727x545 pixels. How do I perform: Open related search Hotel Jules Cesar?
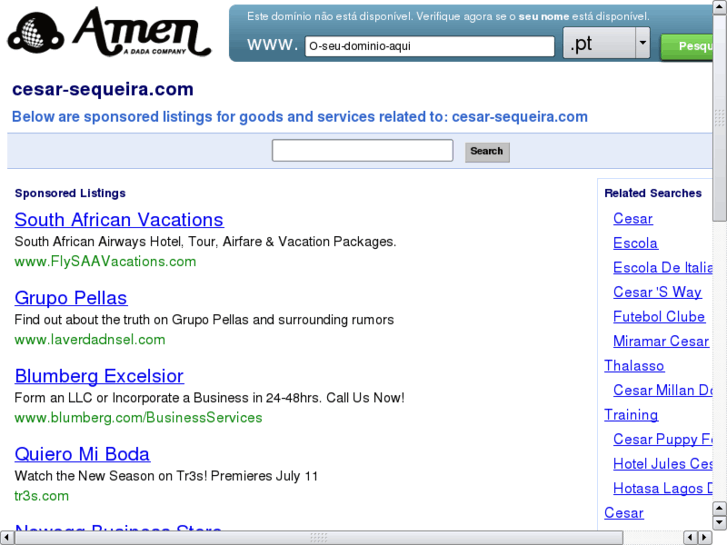pyautogui.click(x=663, y=464)
